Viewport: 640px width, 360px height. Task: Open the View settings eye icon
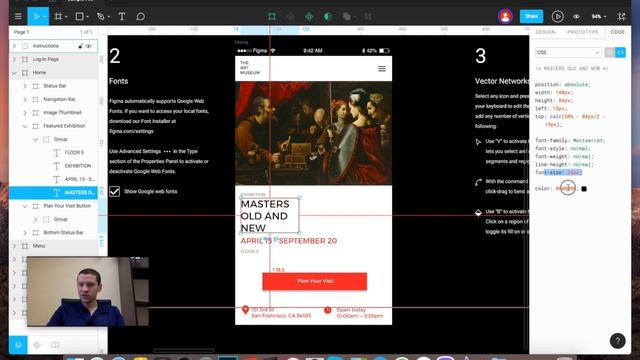[x=576, y=16]
